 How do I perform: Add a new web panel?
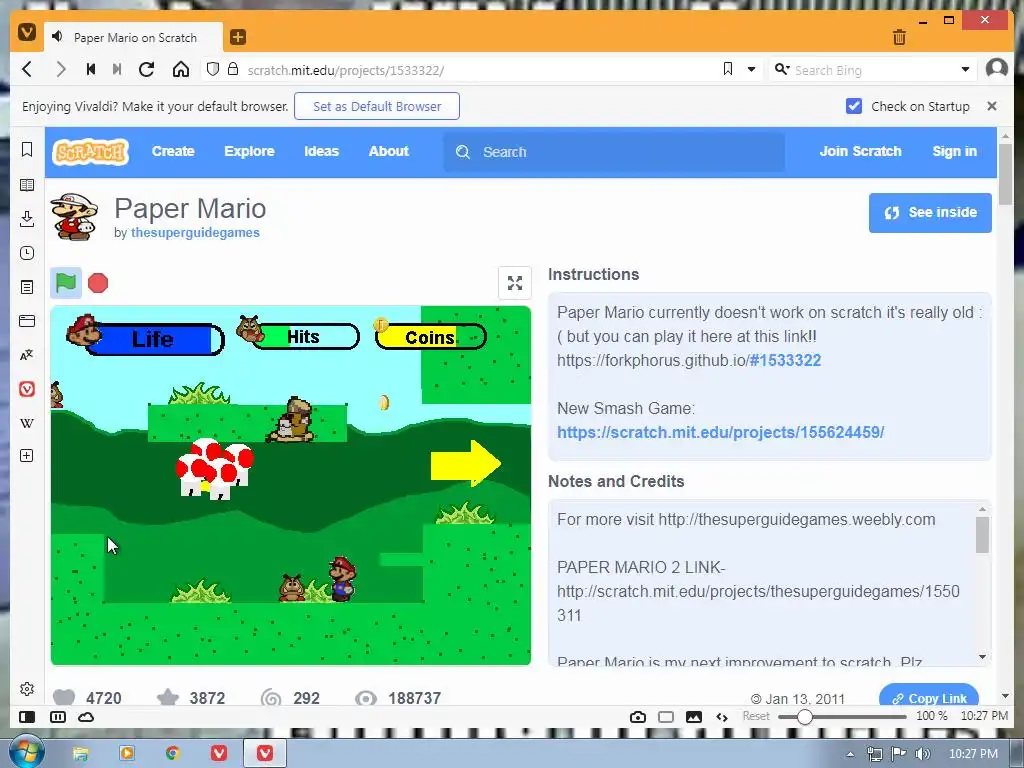(27, 456)
